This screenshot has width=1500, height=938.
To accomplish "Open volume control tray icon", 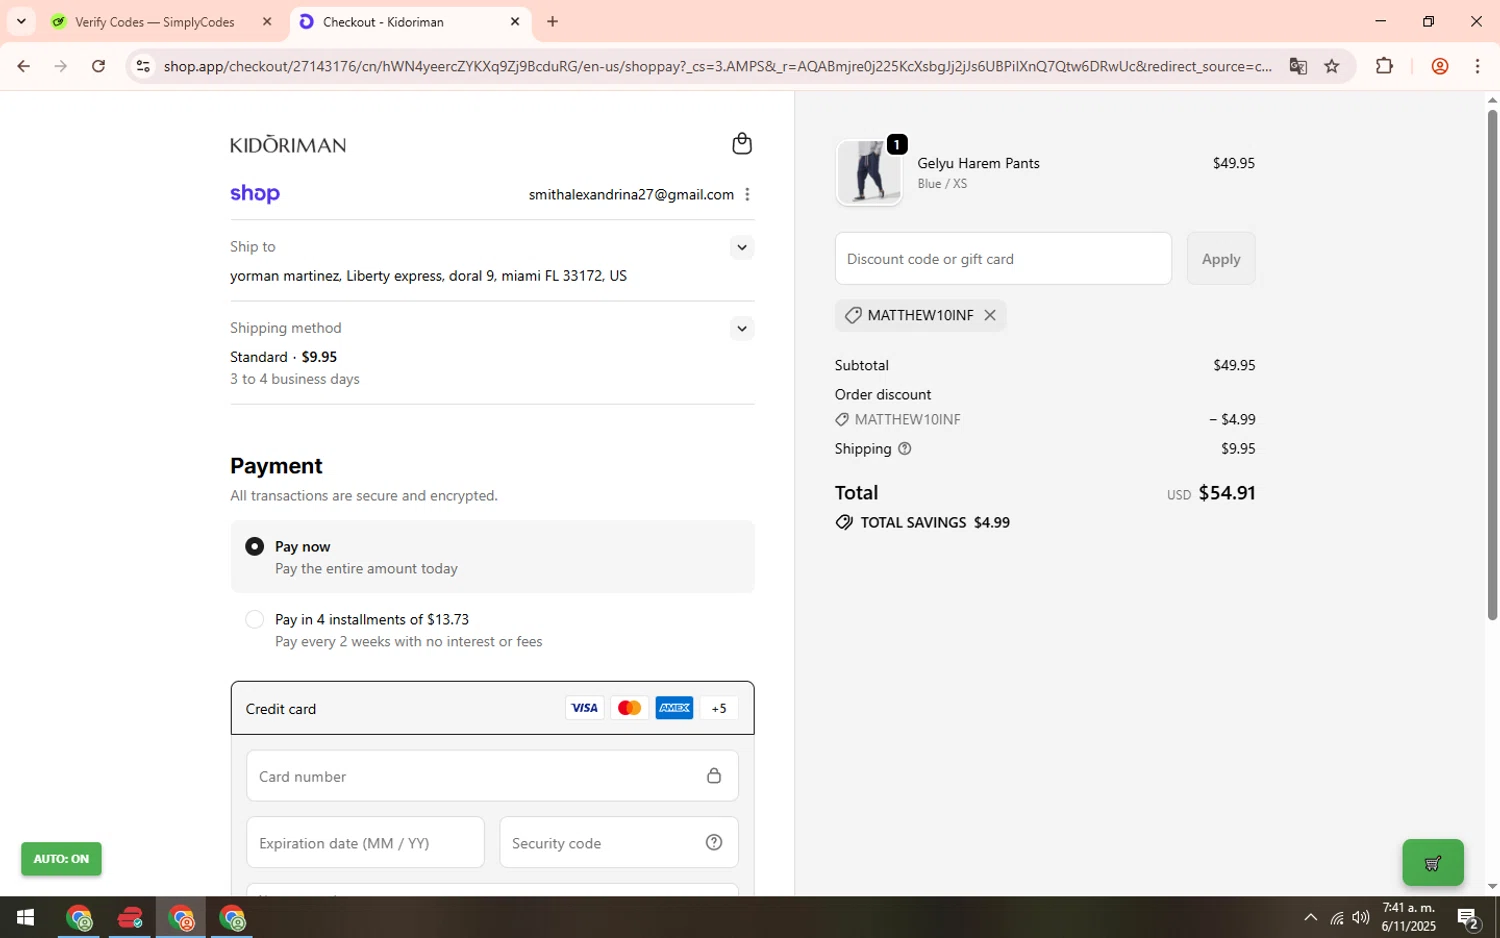I will [x=1361, y=917].
